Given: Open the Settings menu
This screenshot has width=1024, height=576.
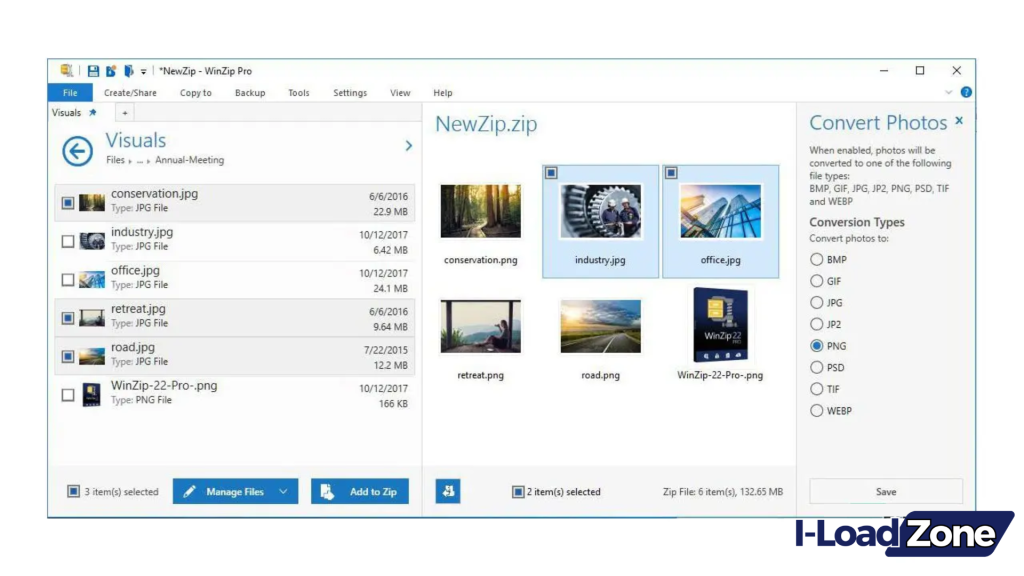Looking at the screenshot, I should [349, 93].
